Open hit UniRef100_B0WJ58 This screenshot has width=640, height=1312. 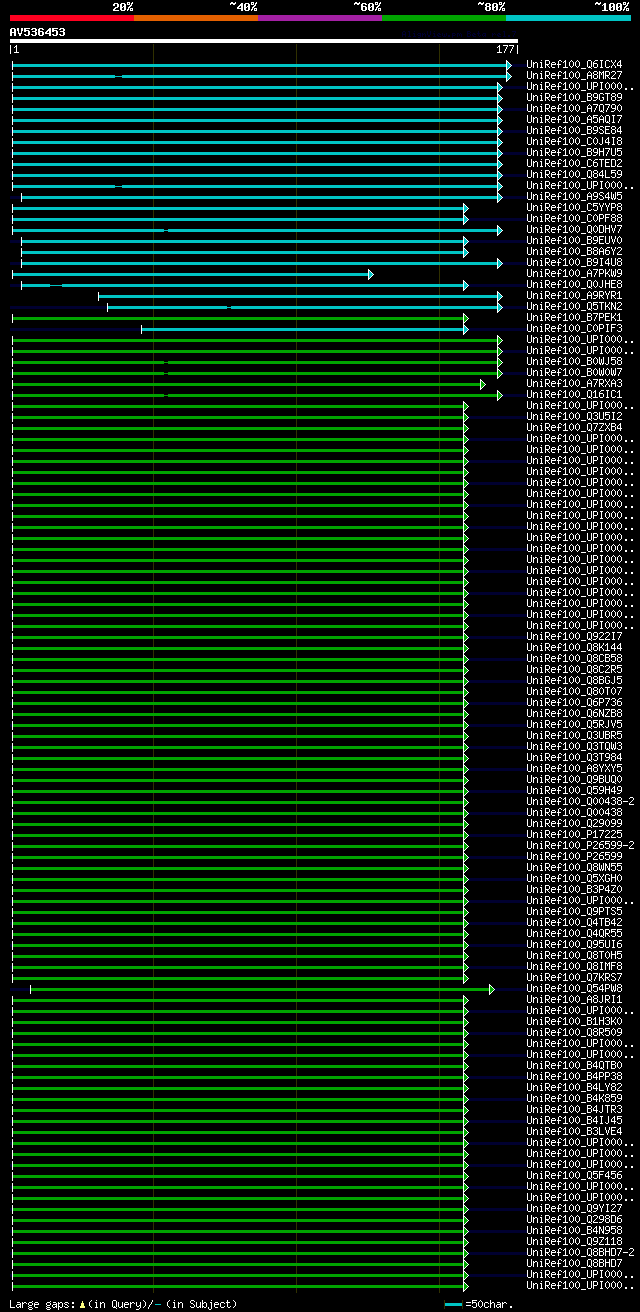click(x=574, y=361)
